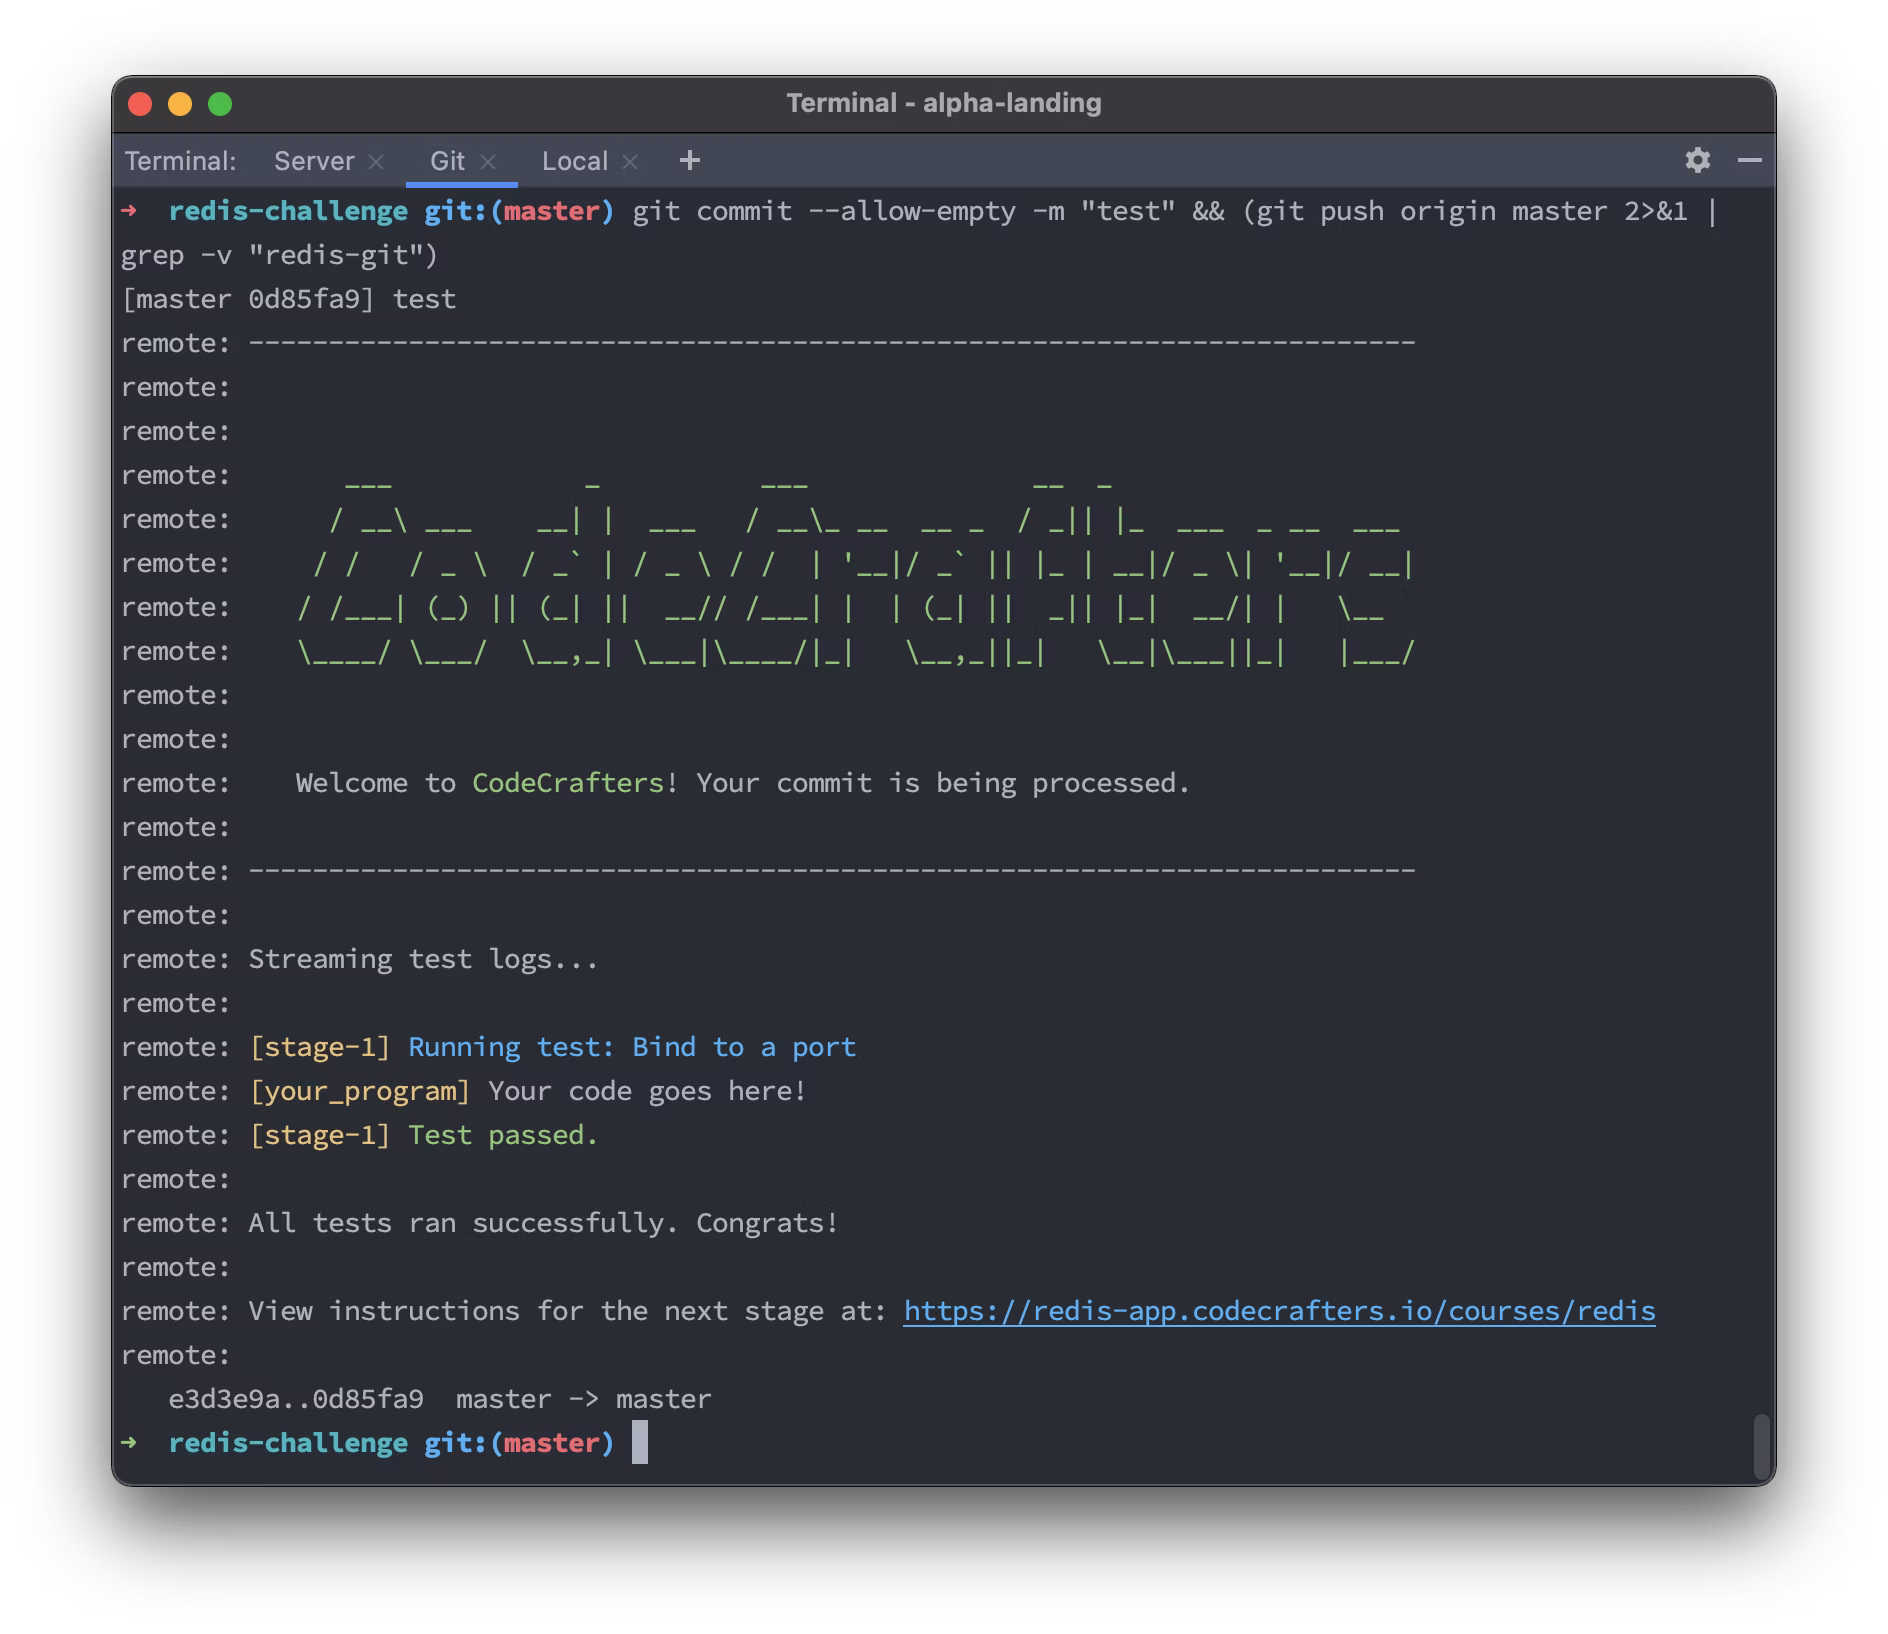Click the terminal vertical scrollbar thumb

tap(1762, 1445)
